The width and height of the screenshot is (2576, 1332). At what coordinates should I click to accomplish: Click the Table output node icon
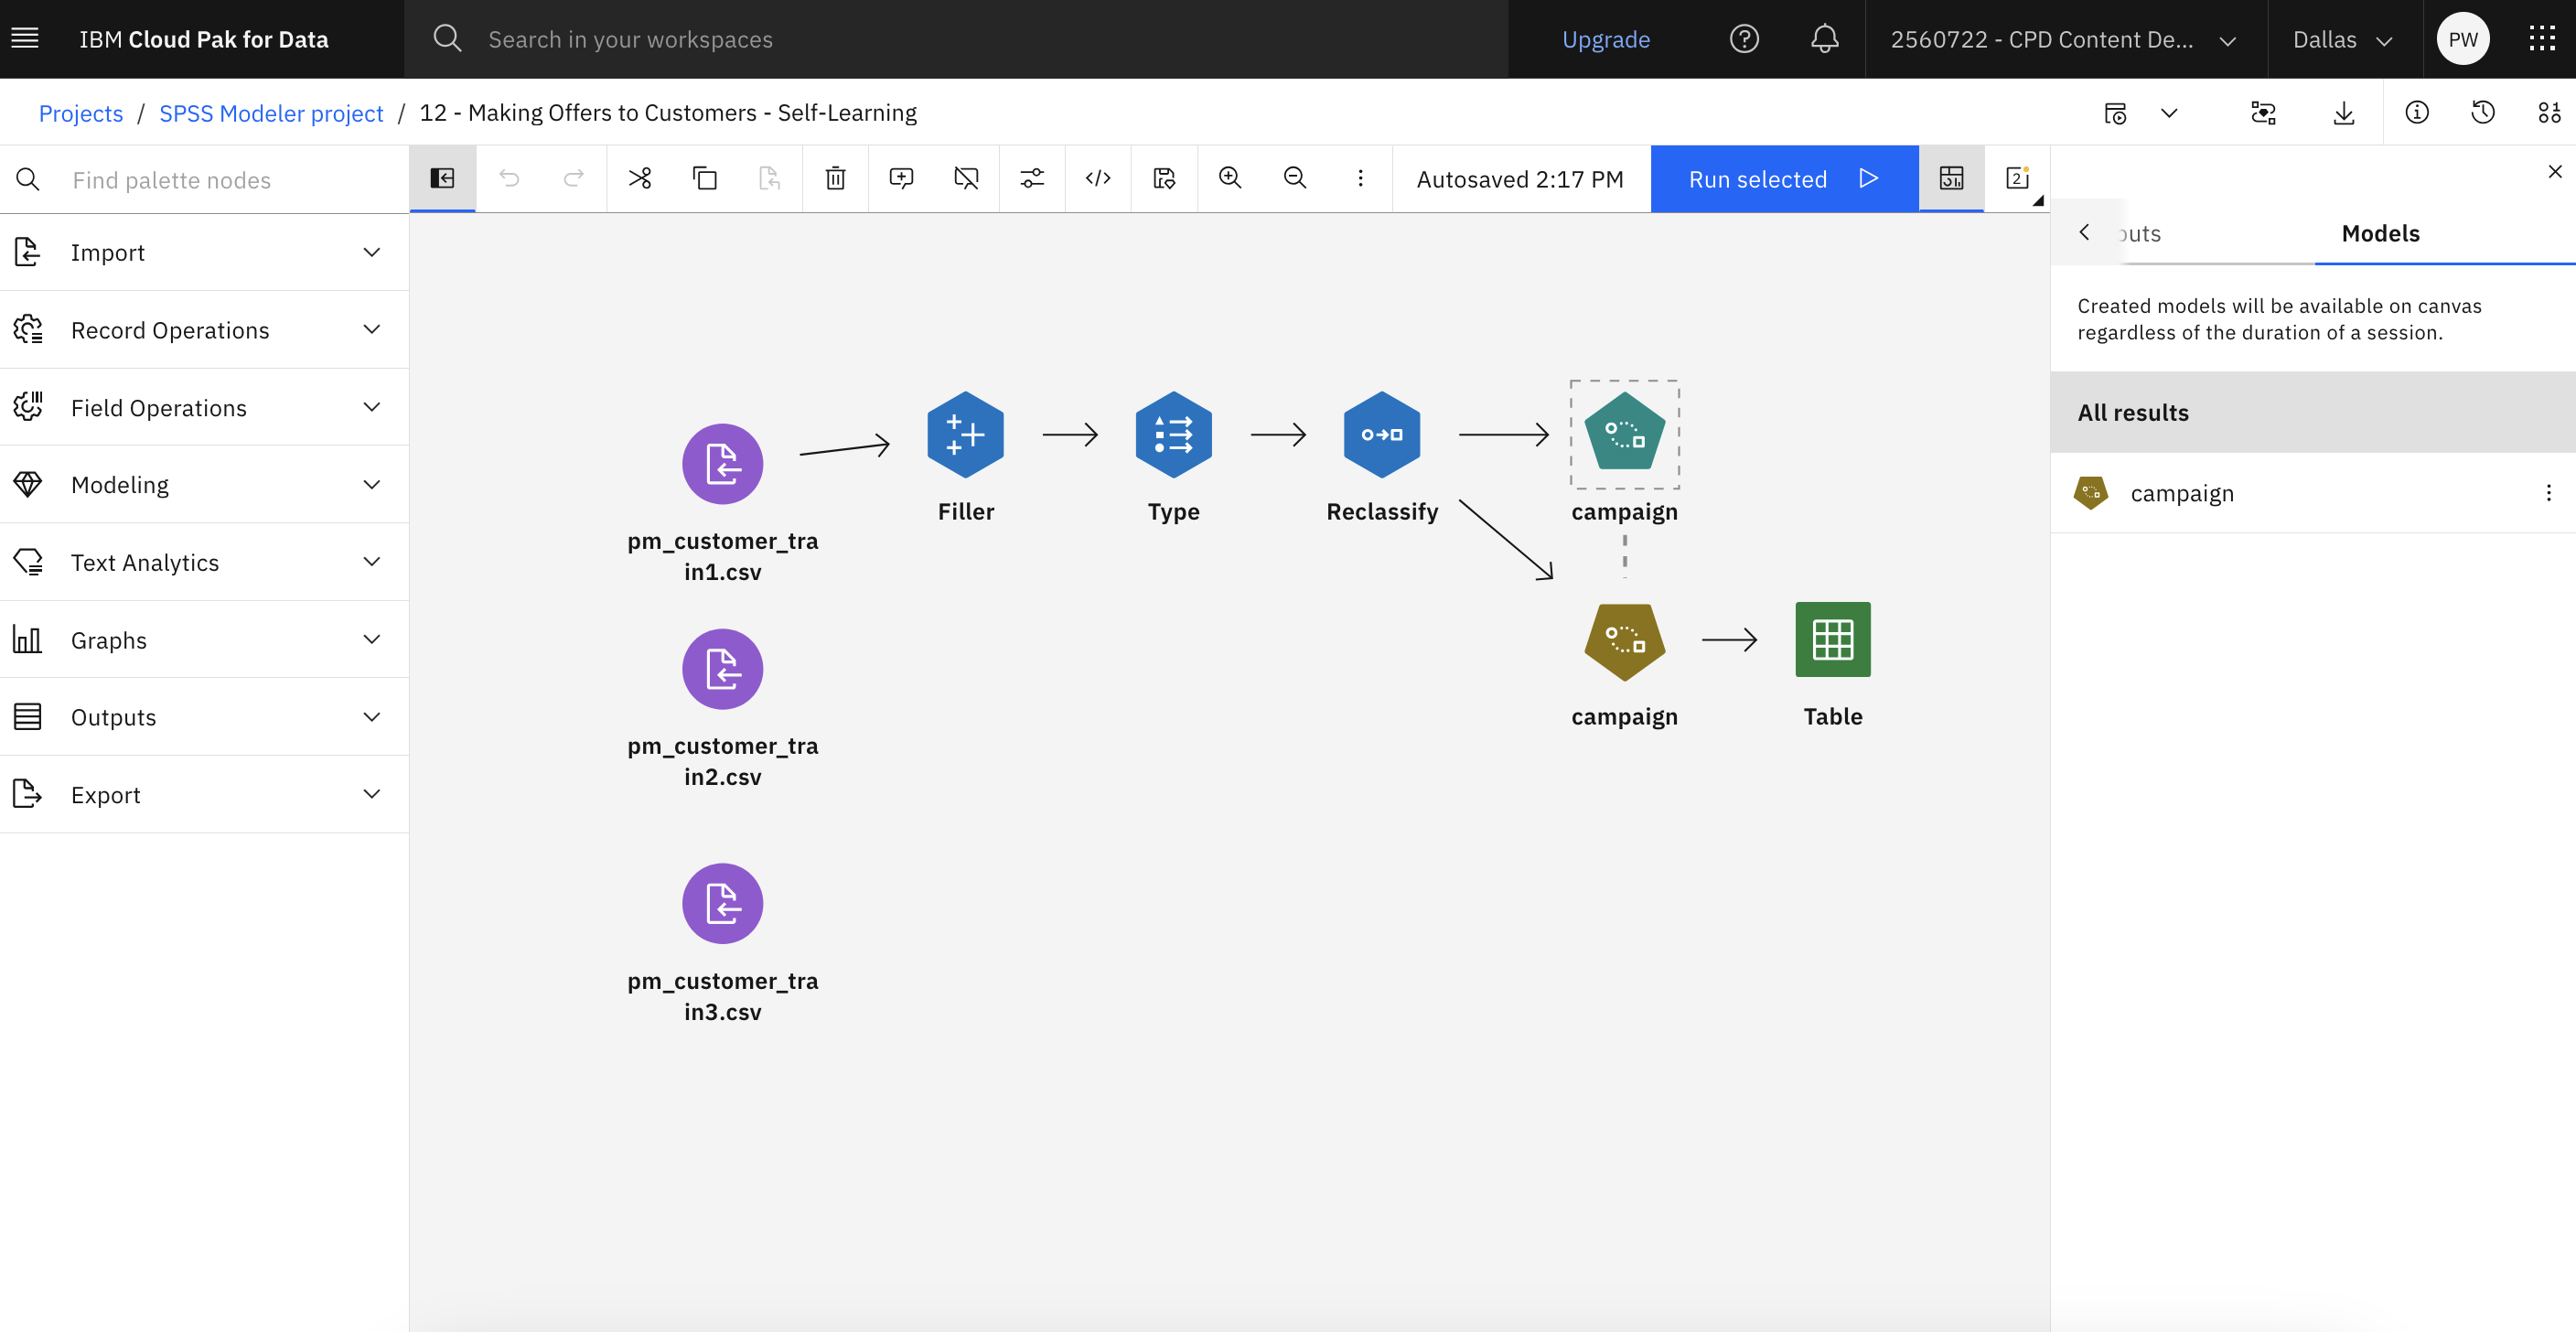pos(1832,640)
